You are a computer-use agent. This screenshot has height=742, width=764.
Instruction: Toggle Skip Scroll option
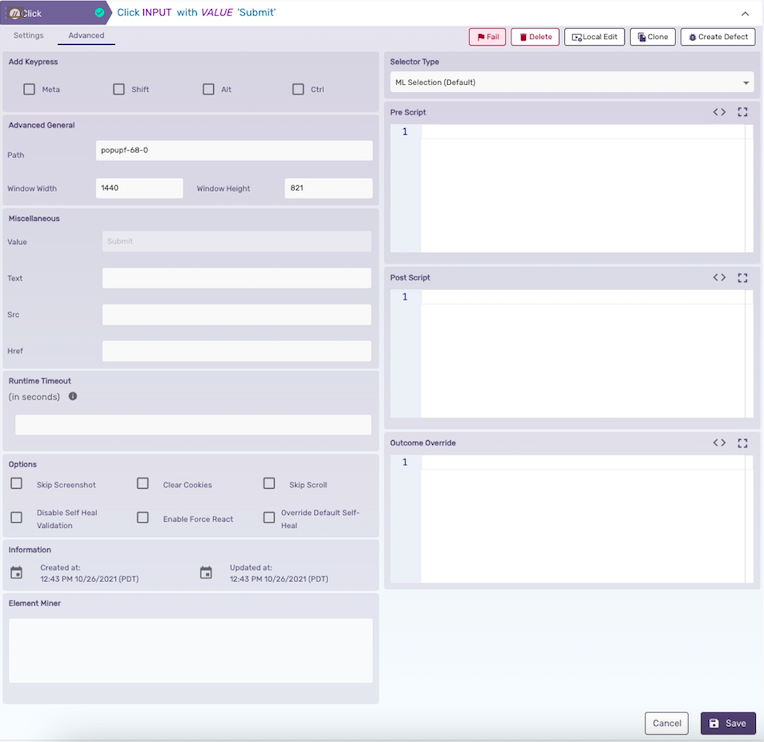269,483
